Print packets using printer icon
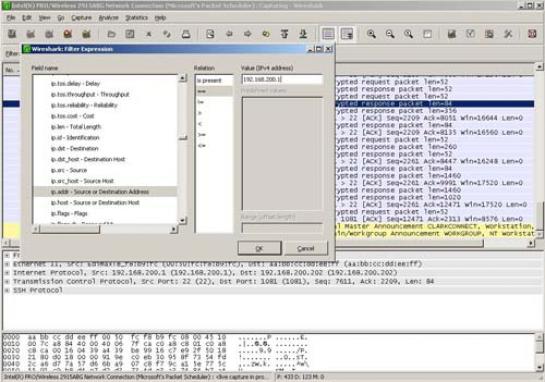545x382 pixels. [x=186, y=34]
